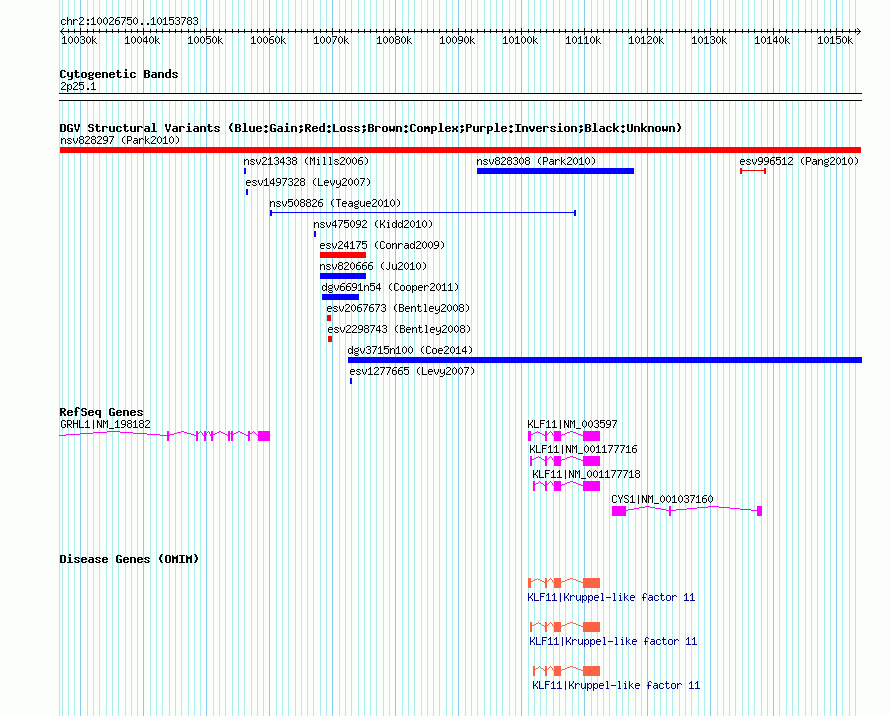Open esv1277665 (Levy2007) variant label
The image size is (890, 716).
412,371
